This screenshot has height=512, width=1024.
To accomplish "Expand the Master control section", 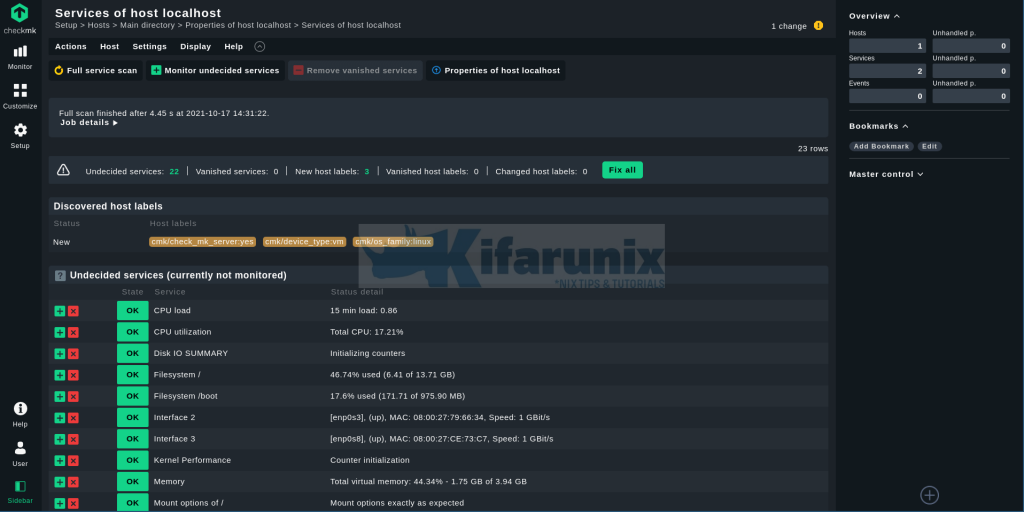I will (x=886, y=174).
